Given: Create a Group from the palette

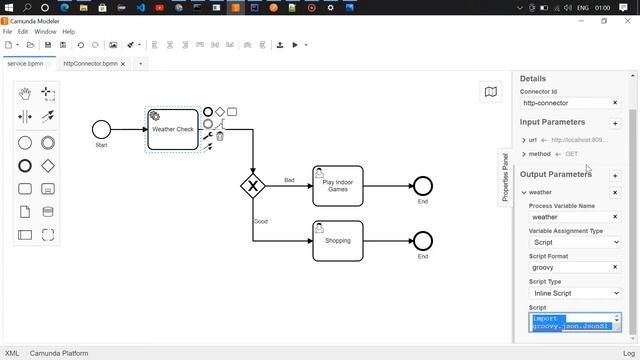Looking at the screenshot, I should (x=48, y=235).
